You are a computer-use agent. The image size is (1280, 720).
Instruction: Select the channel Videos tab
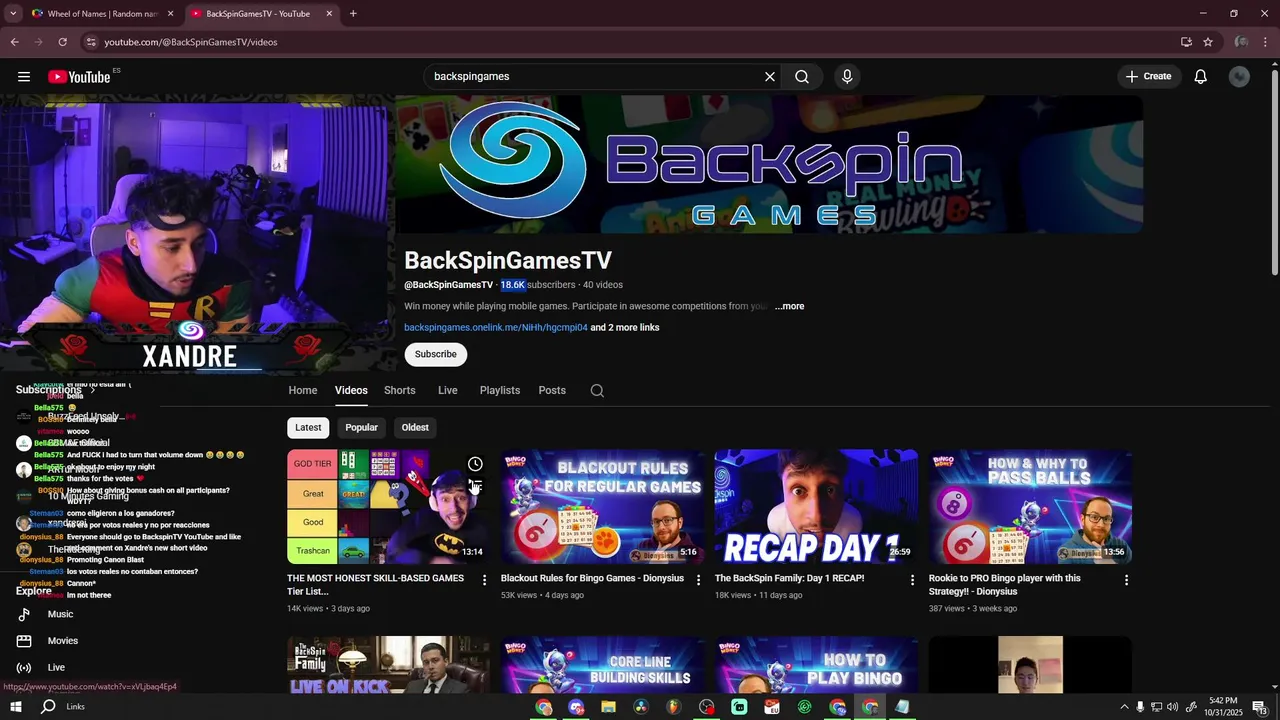(x=351, y=391)
